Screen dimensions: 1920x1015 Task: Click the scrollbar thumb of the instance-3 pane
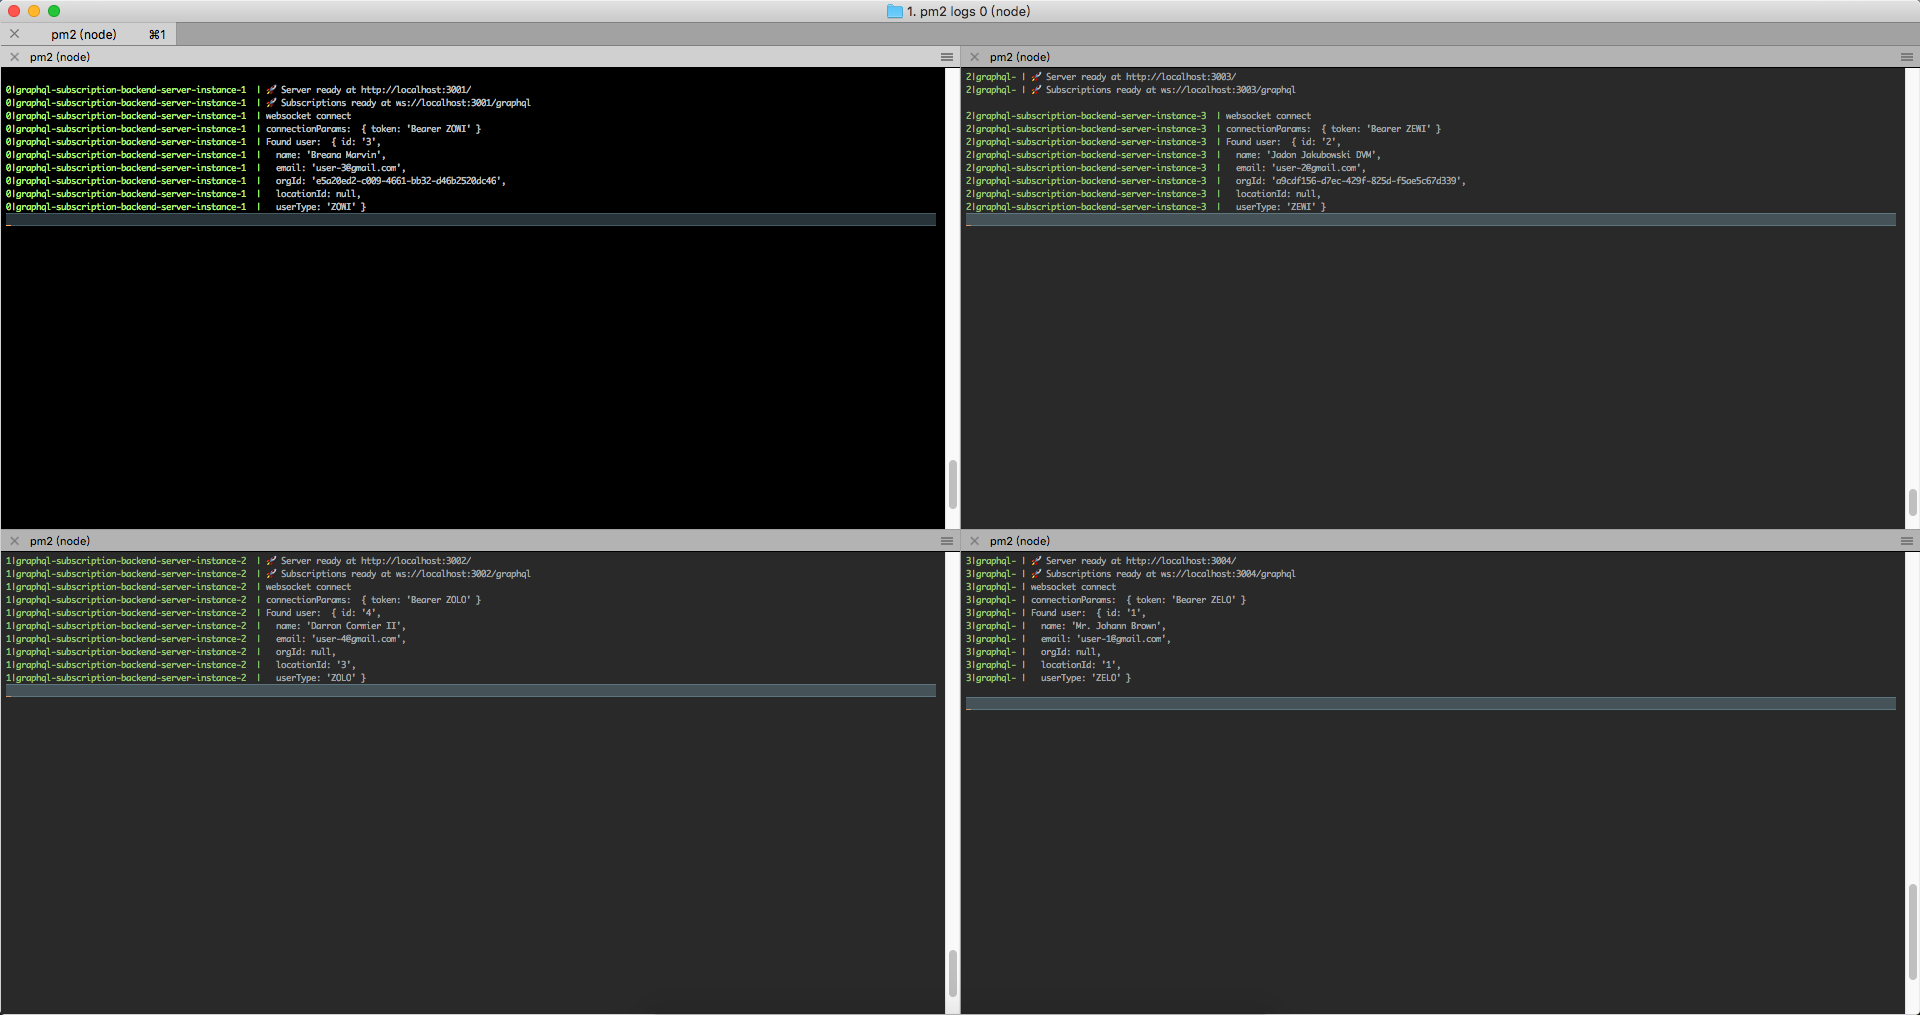point(1912,502)
